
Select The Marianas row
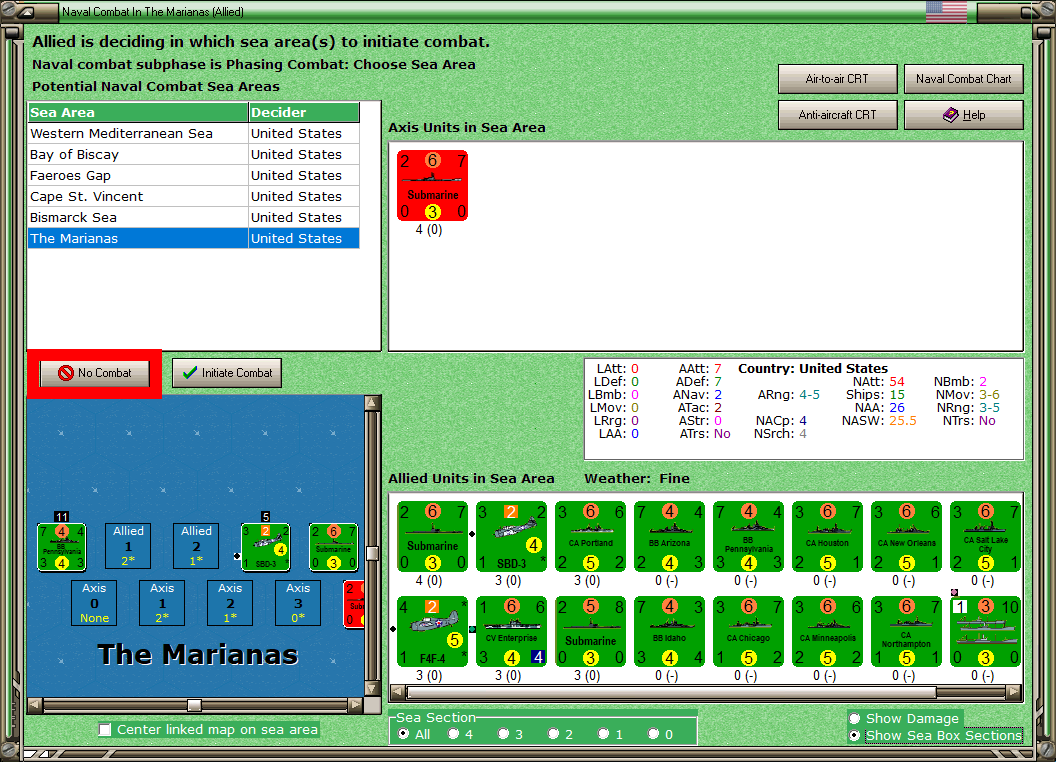193,238
